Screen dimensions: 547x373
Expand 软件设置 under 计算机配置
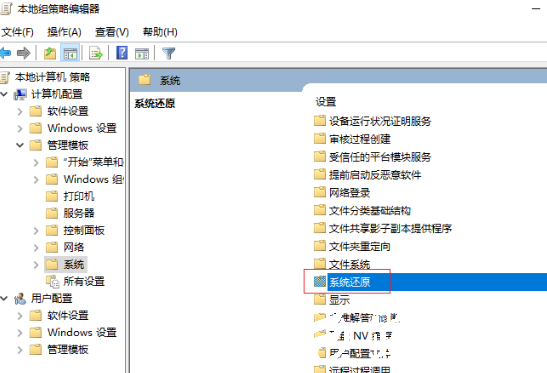click(20, 111)
